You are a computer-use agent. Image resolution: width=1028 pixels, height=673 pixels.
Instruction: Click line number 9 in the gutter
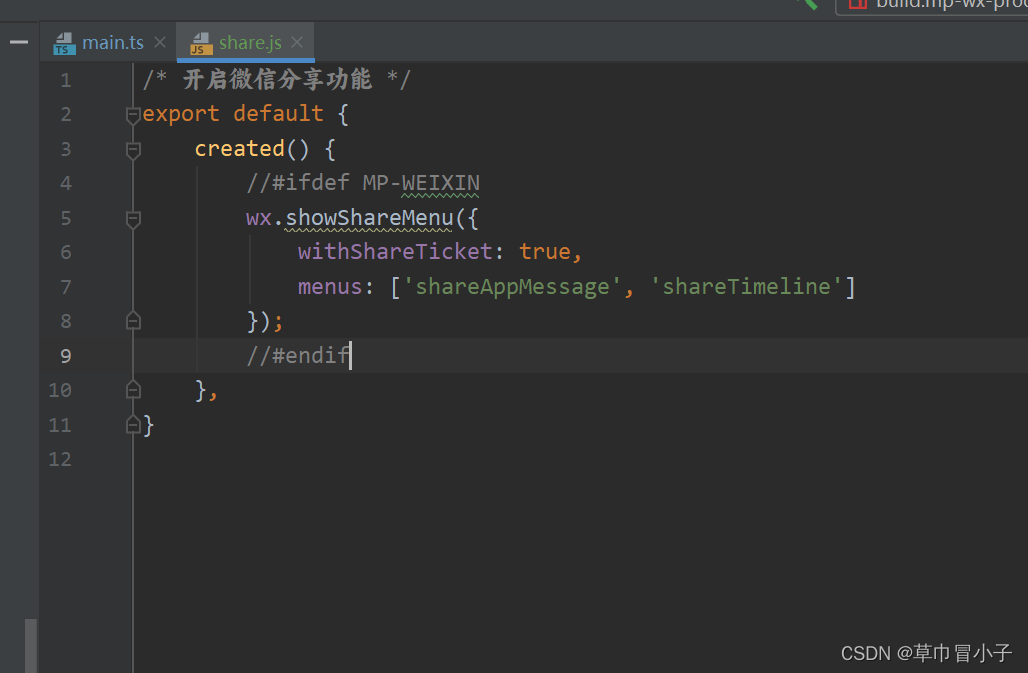coord(66,356)
